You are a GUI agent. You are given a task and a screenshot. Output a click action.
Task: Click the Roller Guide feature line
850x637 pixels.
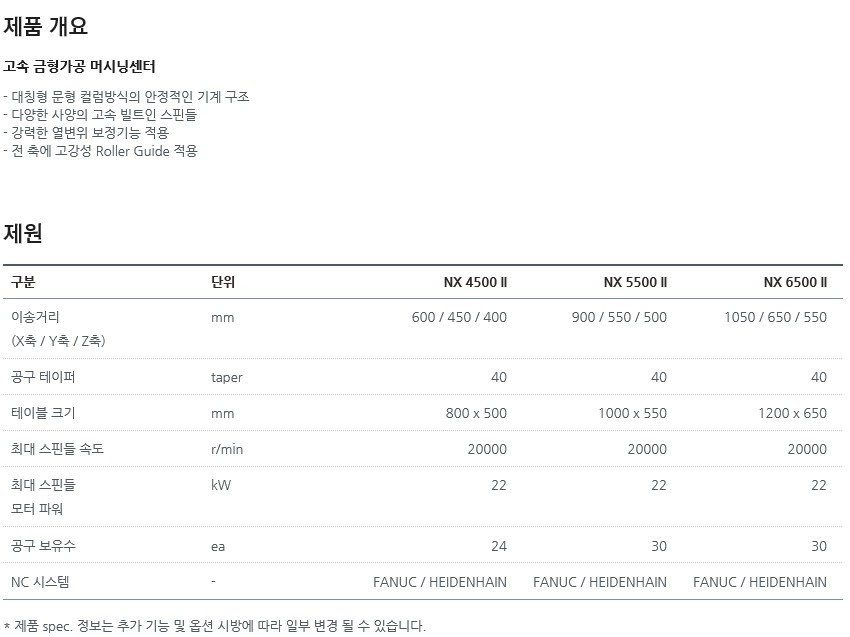point(100,151)
